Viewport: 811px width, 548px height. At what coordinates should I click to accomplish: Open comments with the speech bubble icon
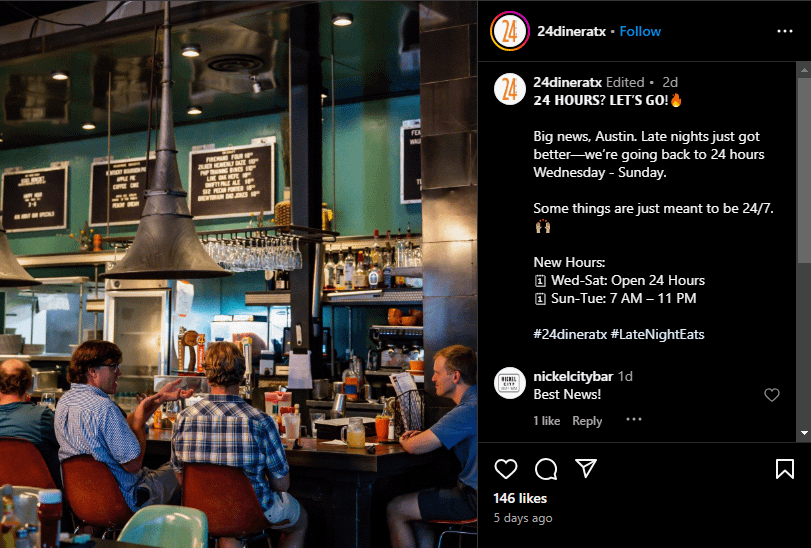546,469
